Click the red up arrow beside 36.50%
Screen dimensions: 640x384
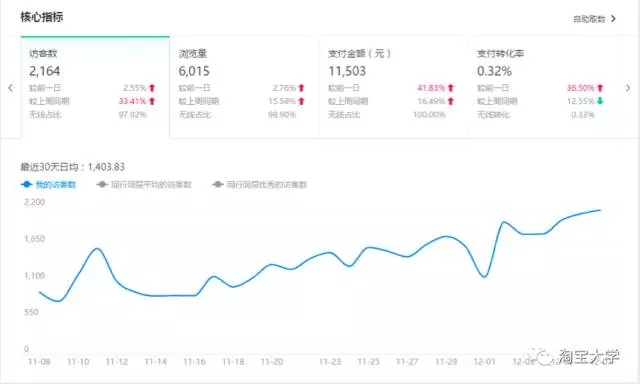[600, 88]
